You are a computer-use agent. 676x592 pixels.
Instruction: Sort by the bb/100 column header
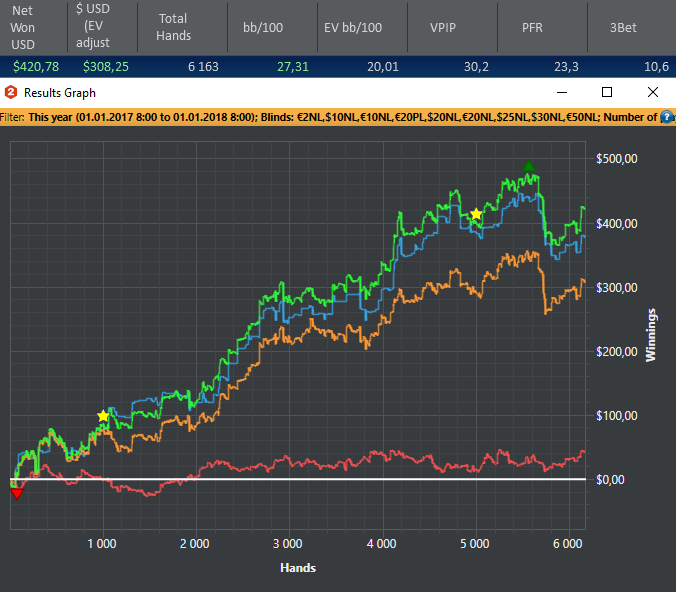(x=263, y=28)
